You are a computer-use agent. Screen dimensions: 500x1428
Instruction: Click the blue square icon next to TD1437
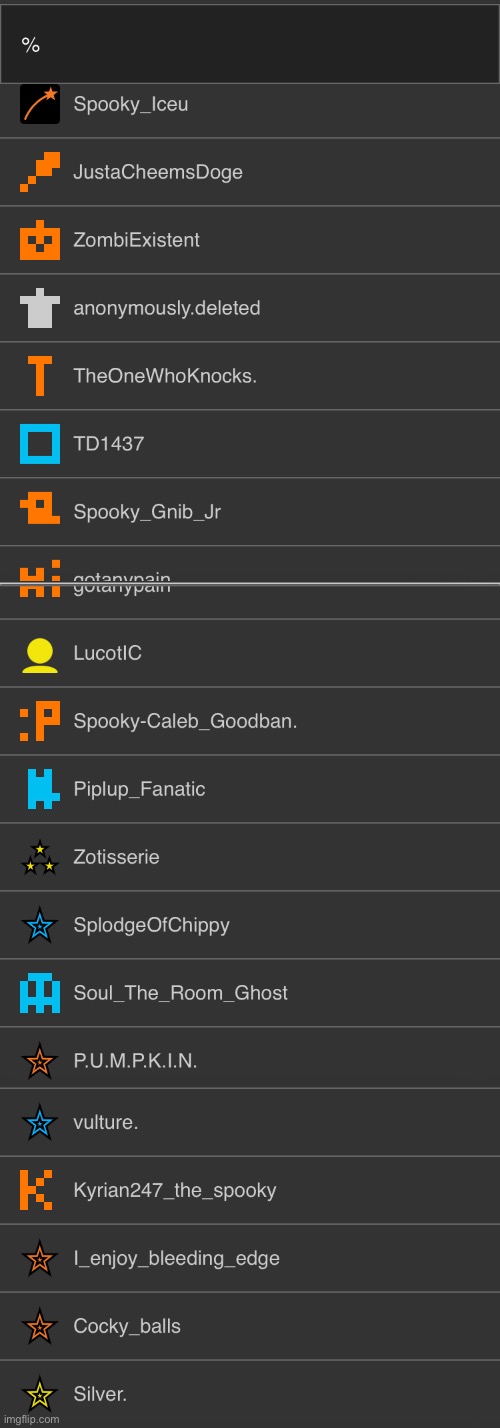point(40,444)
